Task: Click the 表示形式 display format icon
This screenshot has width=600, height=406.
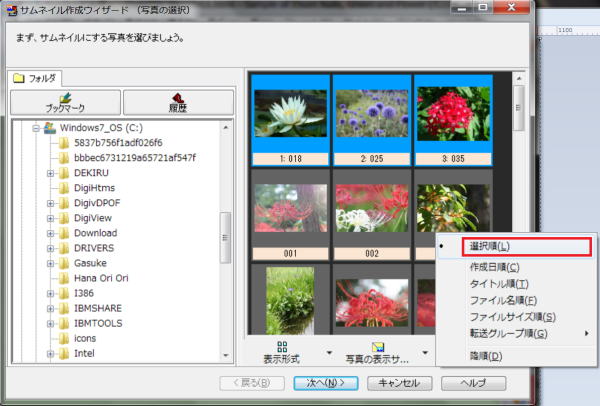Action: (x=282, y=347)
